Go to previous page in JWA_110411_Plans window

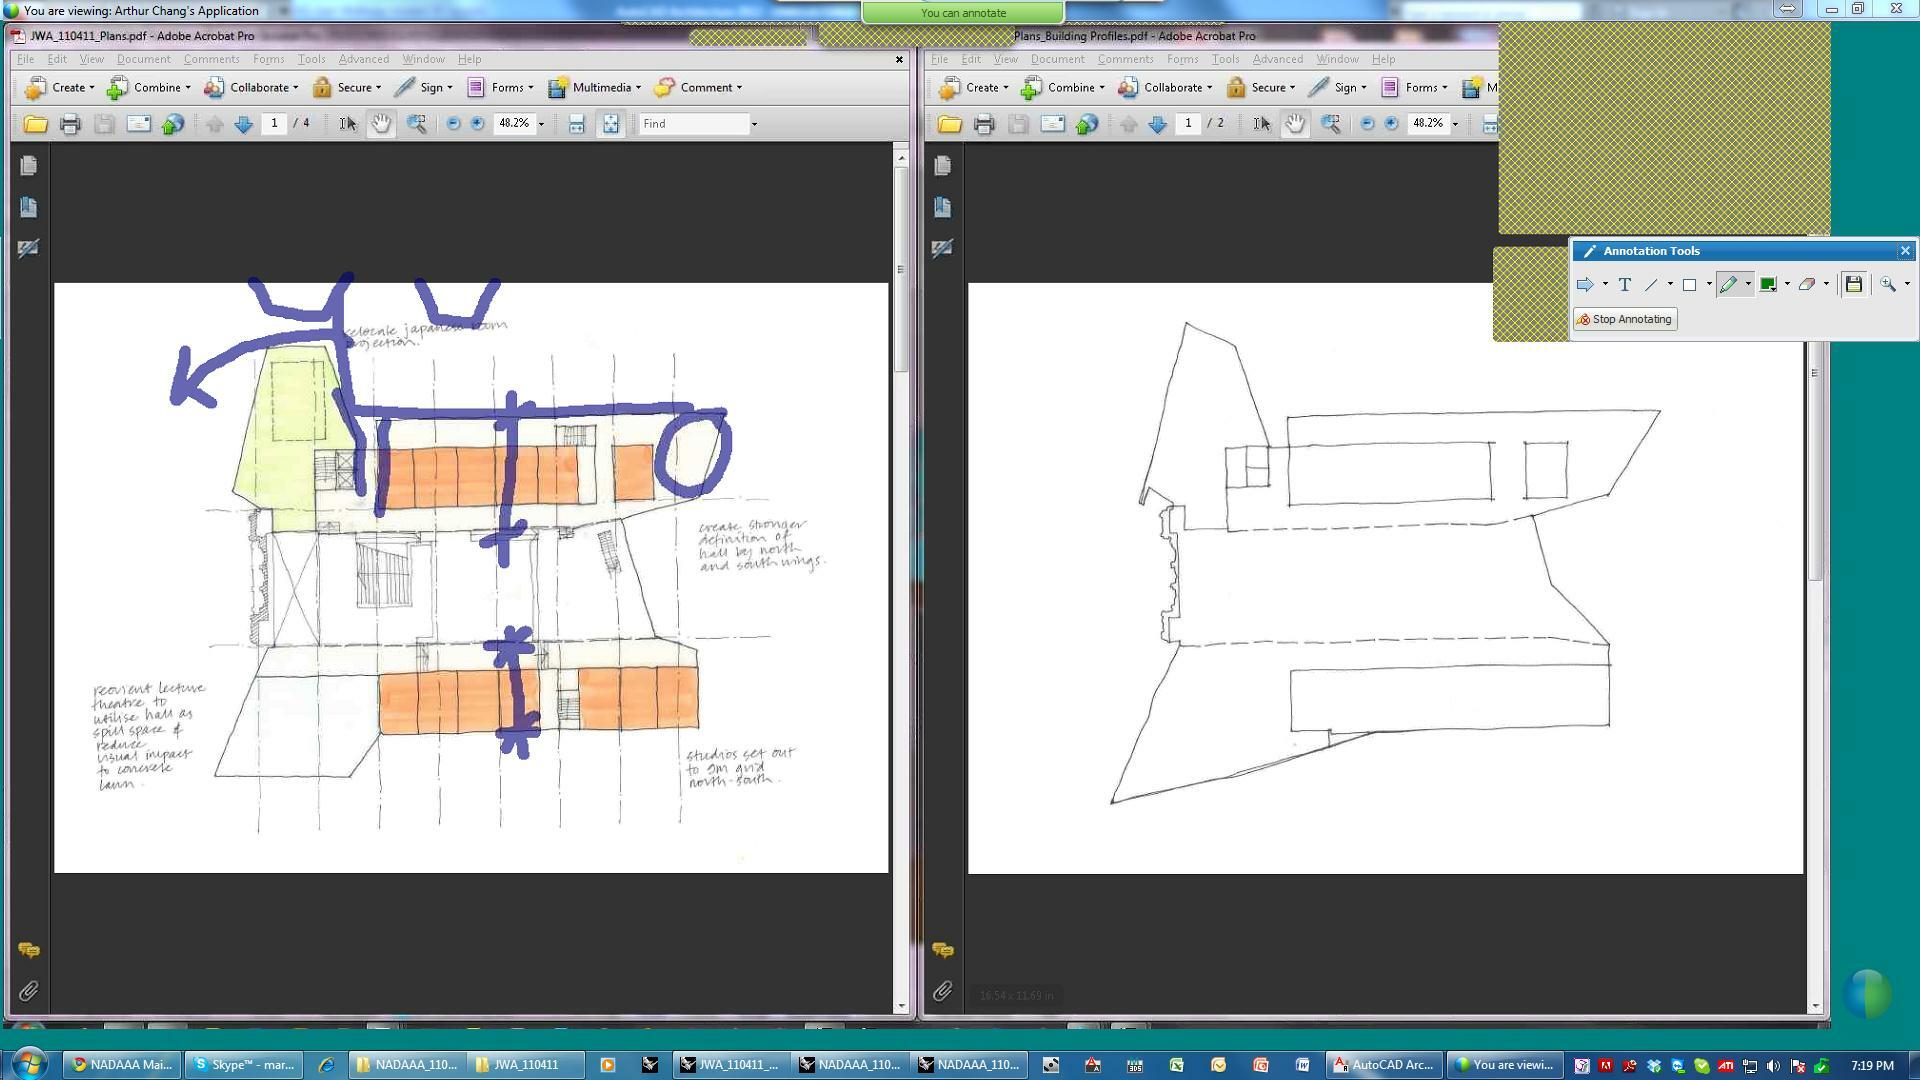coord(214,124)
